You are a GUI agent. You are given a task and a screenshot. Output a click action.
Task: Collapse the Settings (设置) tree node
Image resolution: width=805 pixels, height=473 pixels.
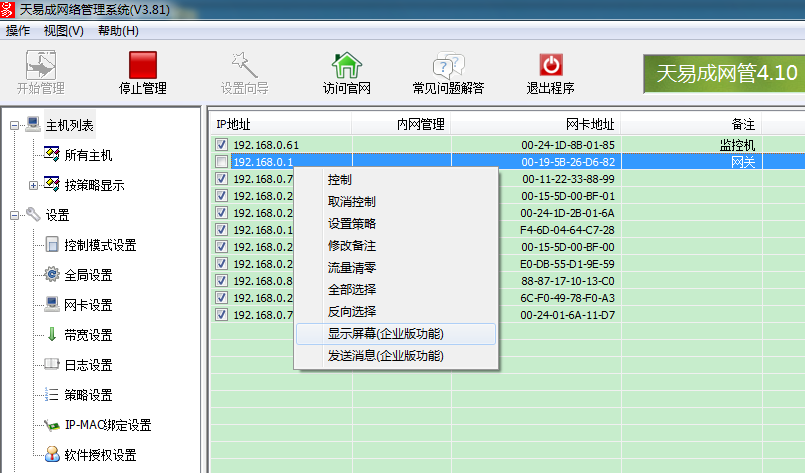(14, 215)
